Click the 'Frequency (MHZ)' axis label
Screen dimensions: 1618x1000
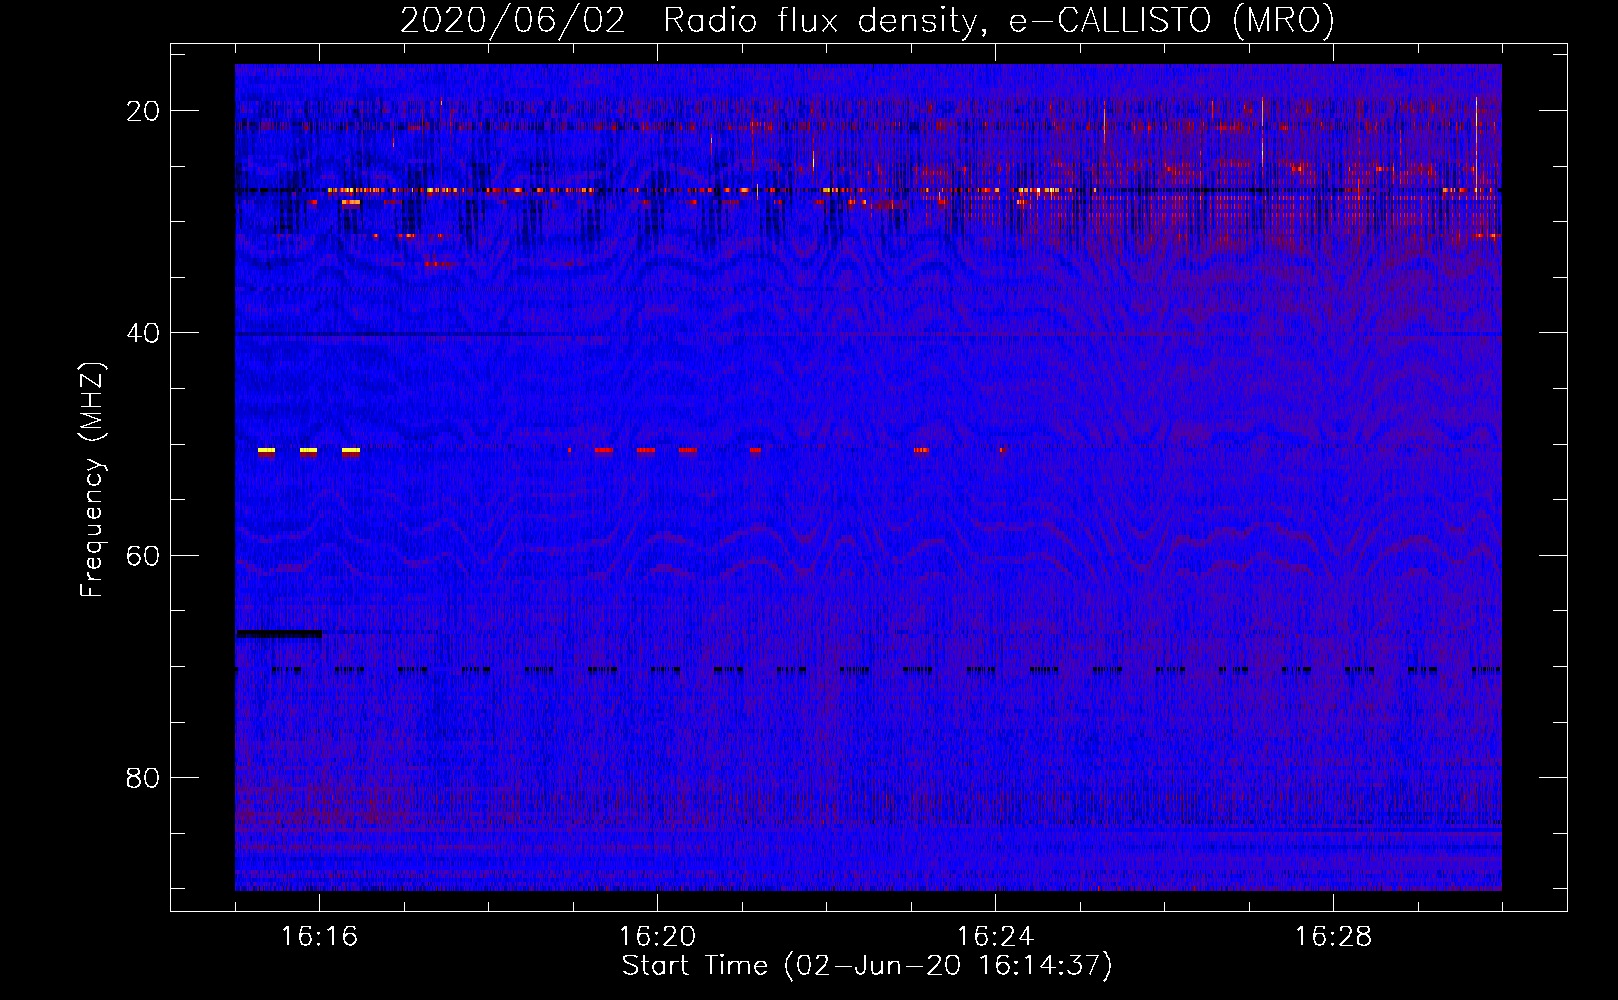click(x=92, y=480)
